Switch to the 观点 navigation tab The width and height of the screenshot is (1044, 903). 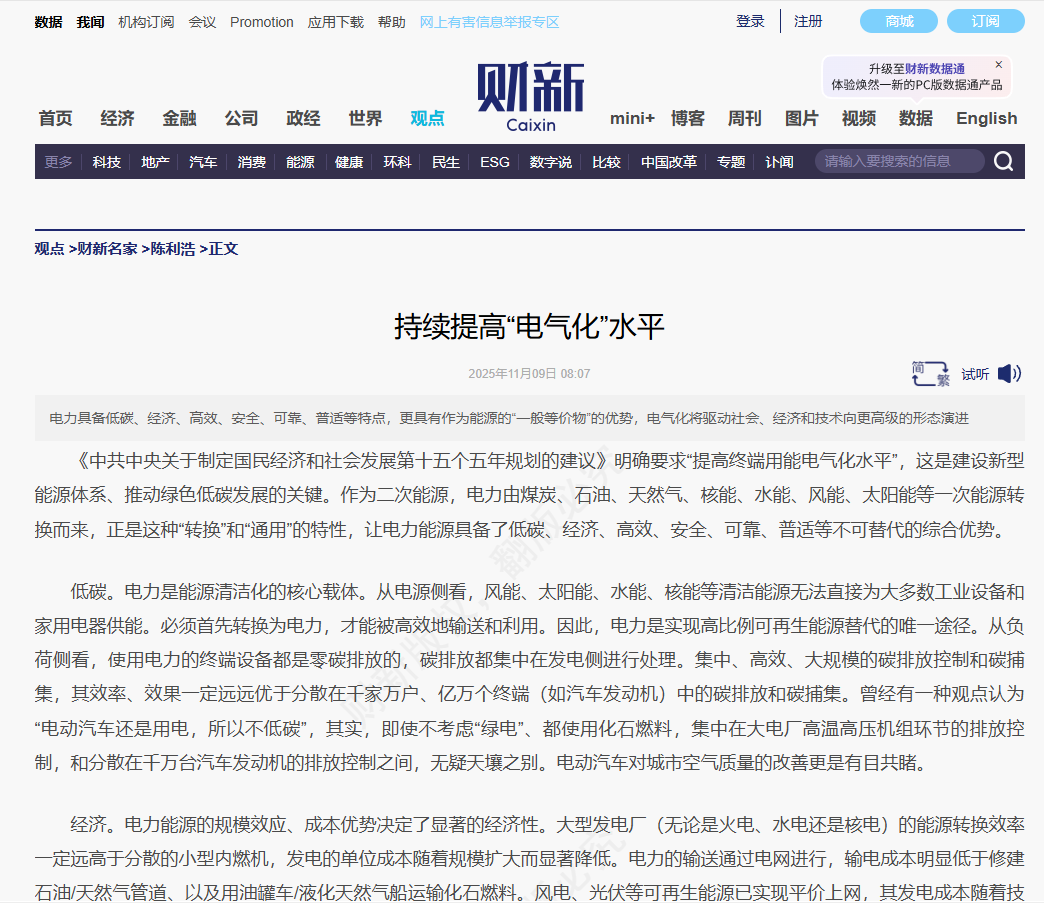pyautogui.click(x=427, y=118)
